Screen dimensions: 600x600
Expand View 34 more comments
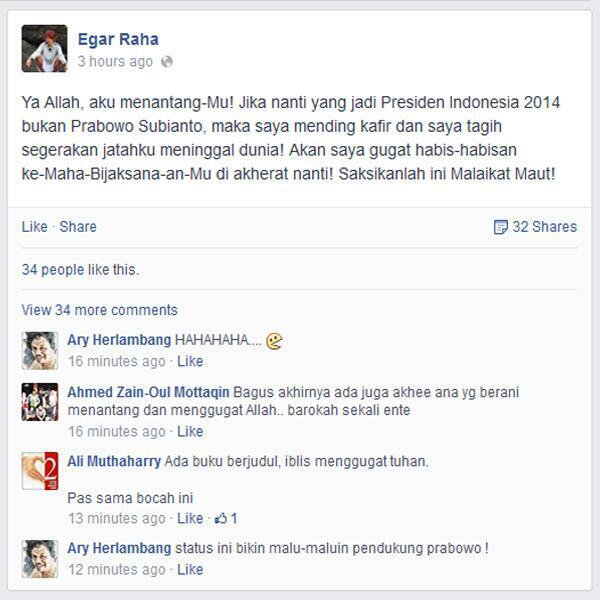pyautogui.click(x=99, y=310)
